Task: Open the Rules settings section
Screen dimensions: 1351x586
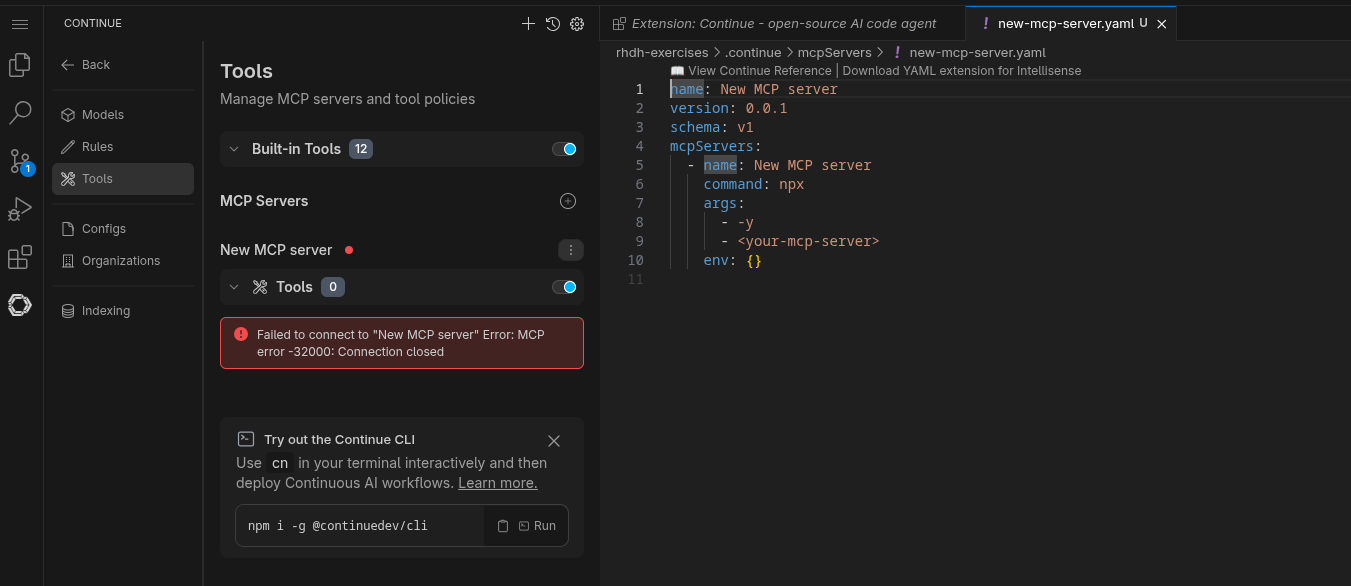Action: (123, 147)
